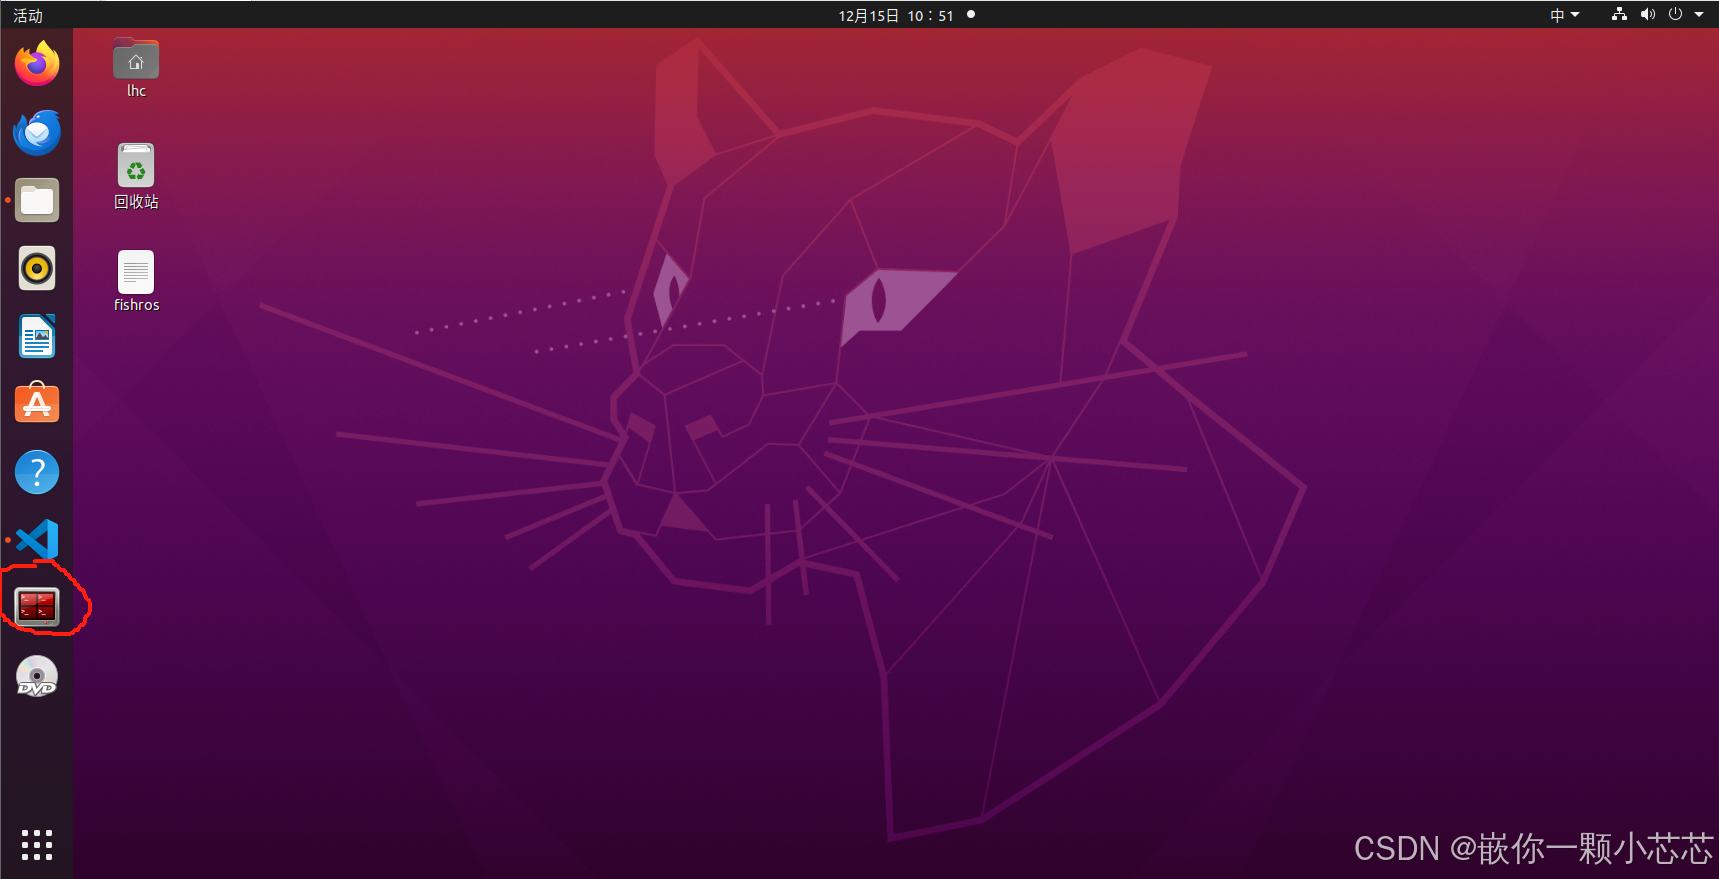Open LibreOffice Writer from dock
This screenshot has height=879, width=1719.
[37, 336]
